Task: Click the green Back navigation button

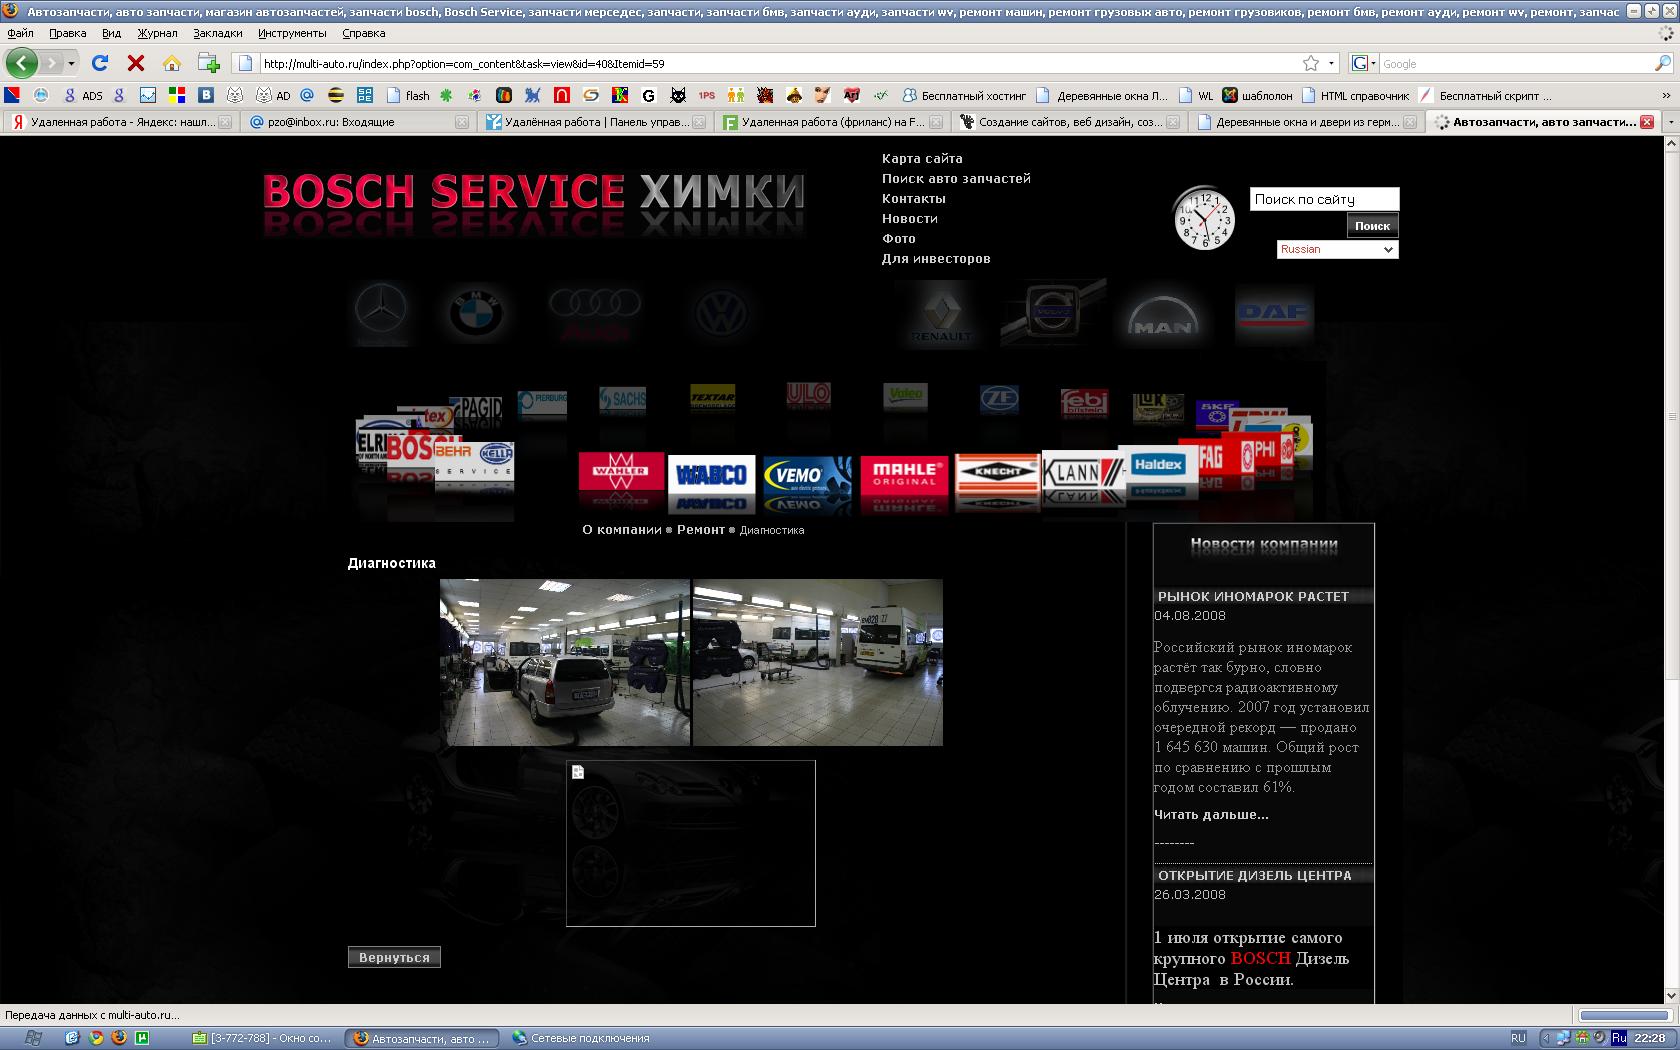Action: (x=22, y=63)
